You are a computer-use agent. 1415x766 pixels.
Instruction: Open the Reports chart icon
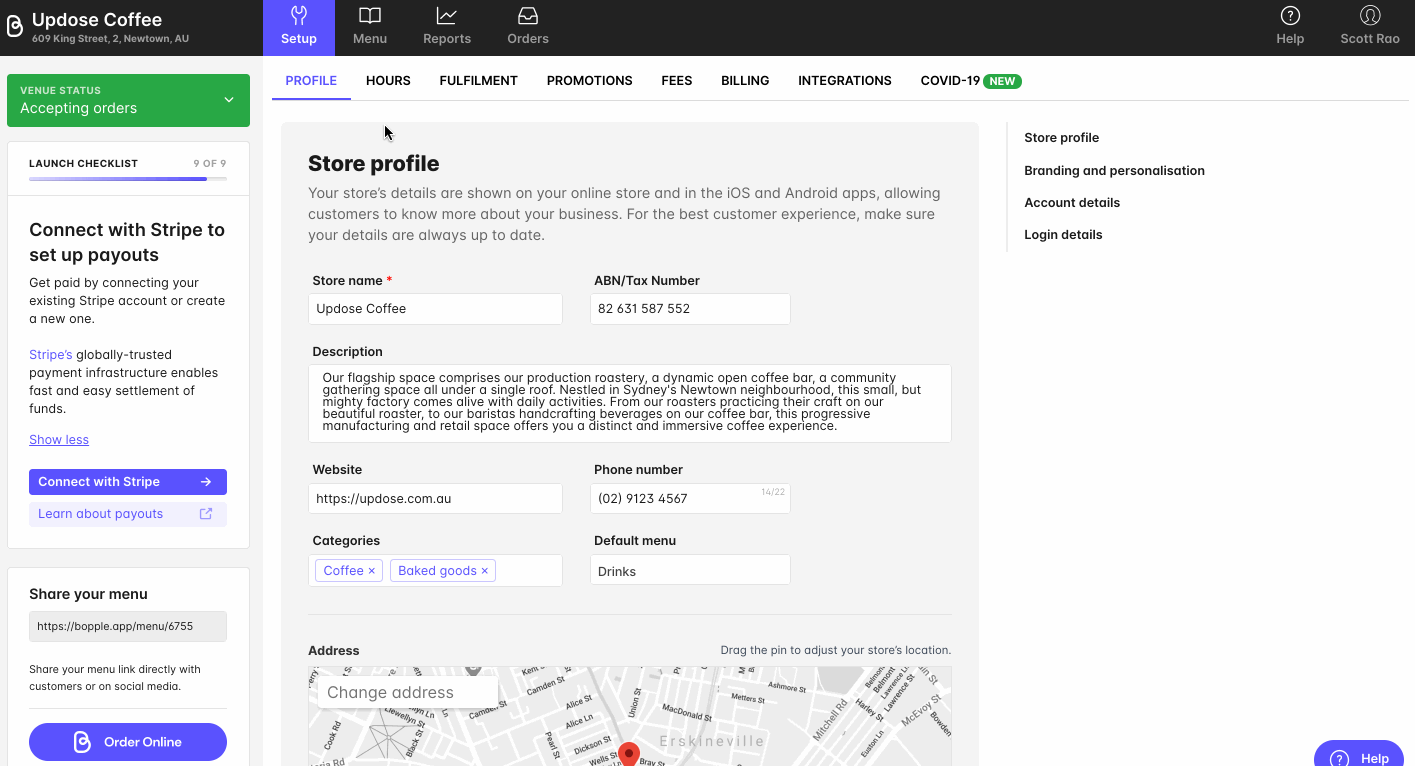(x=447, y=16)
